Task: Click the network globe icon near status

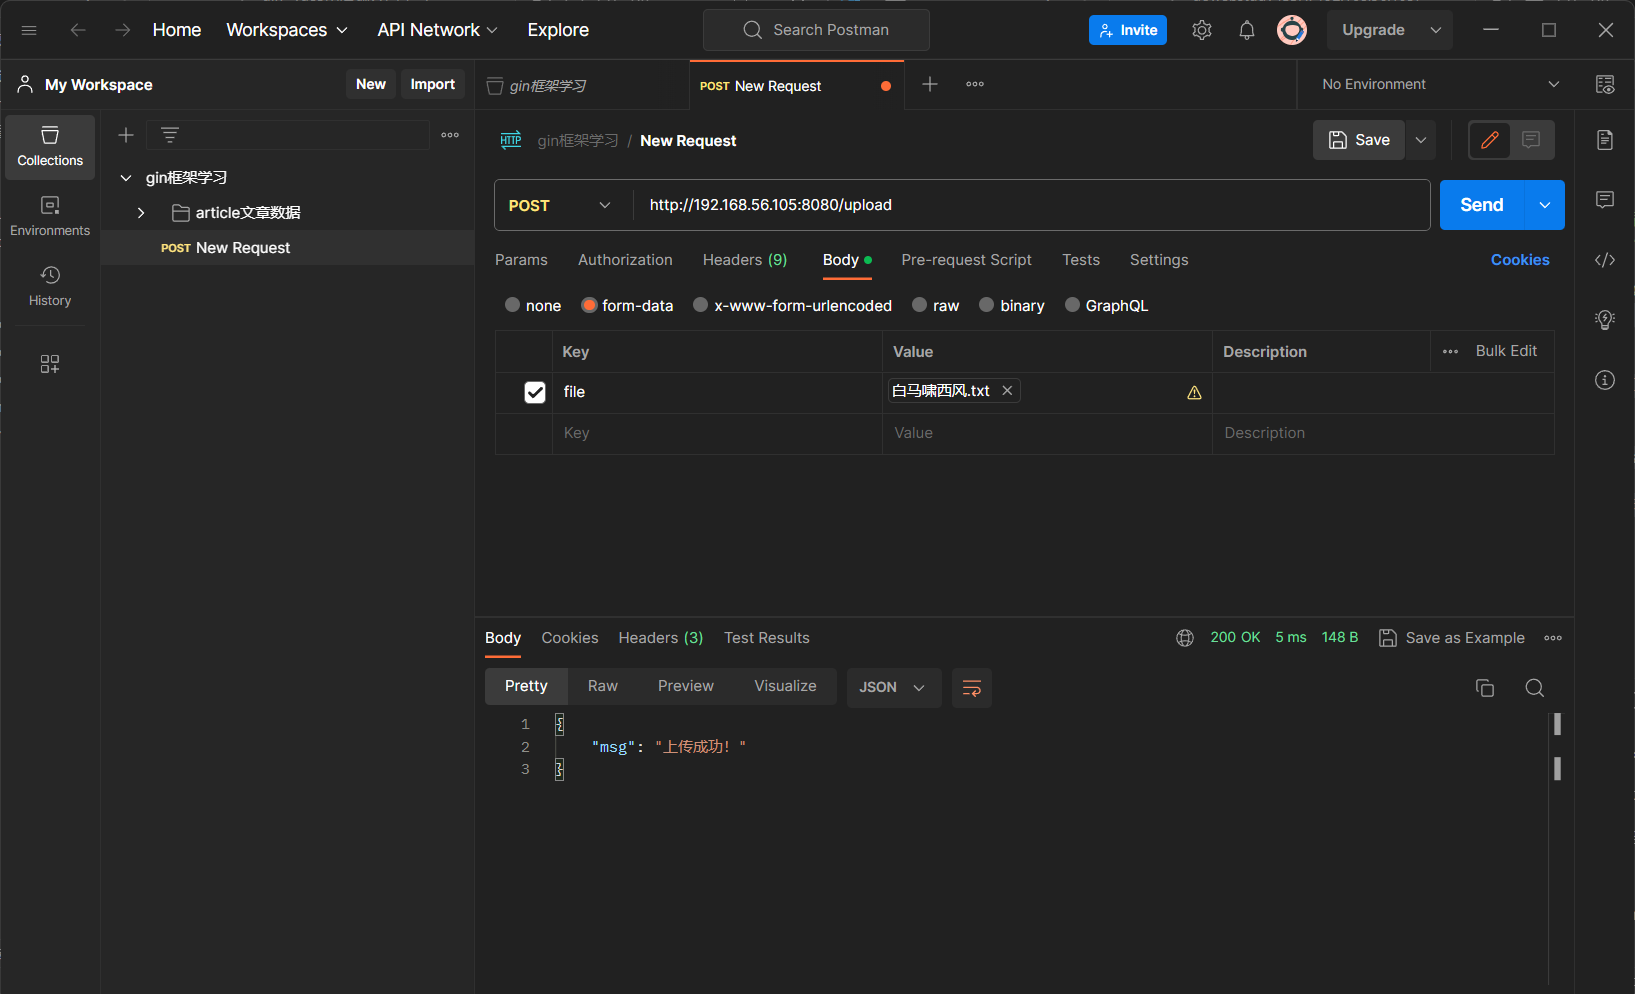Action: (x=1185, y=638)
